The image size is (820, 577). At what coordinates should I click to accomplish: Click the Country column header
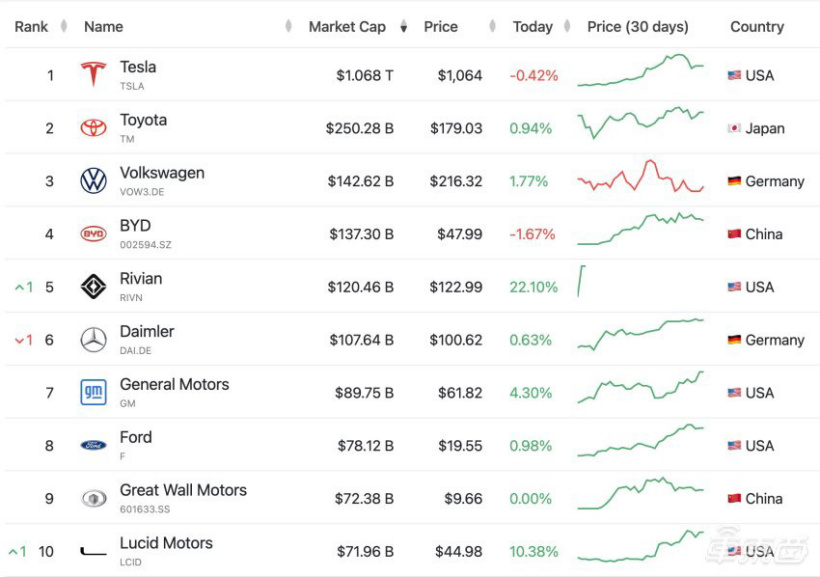click(x=757, y=27)
